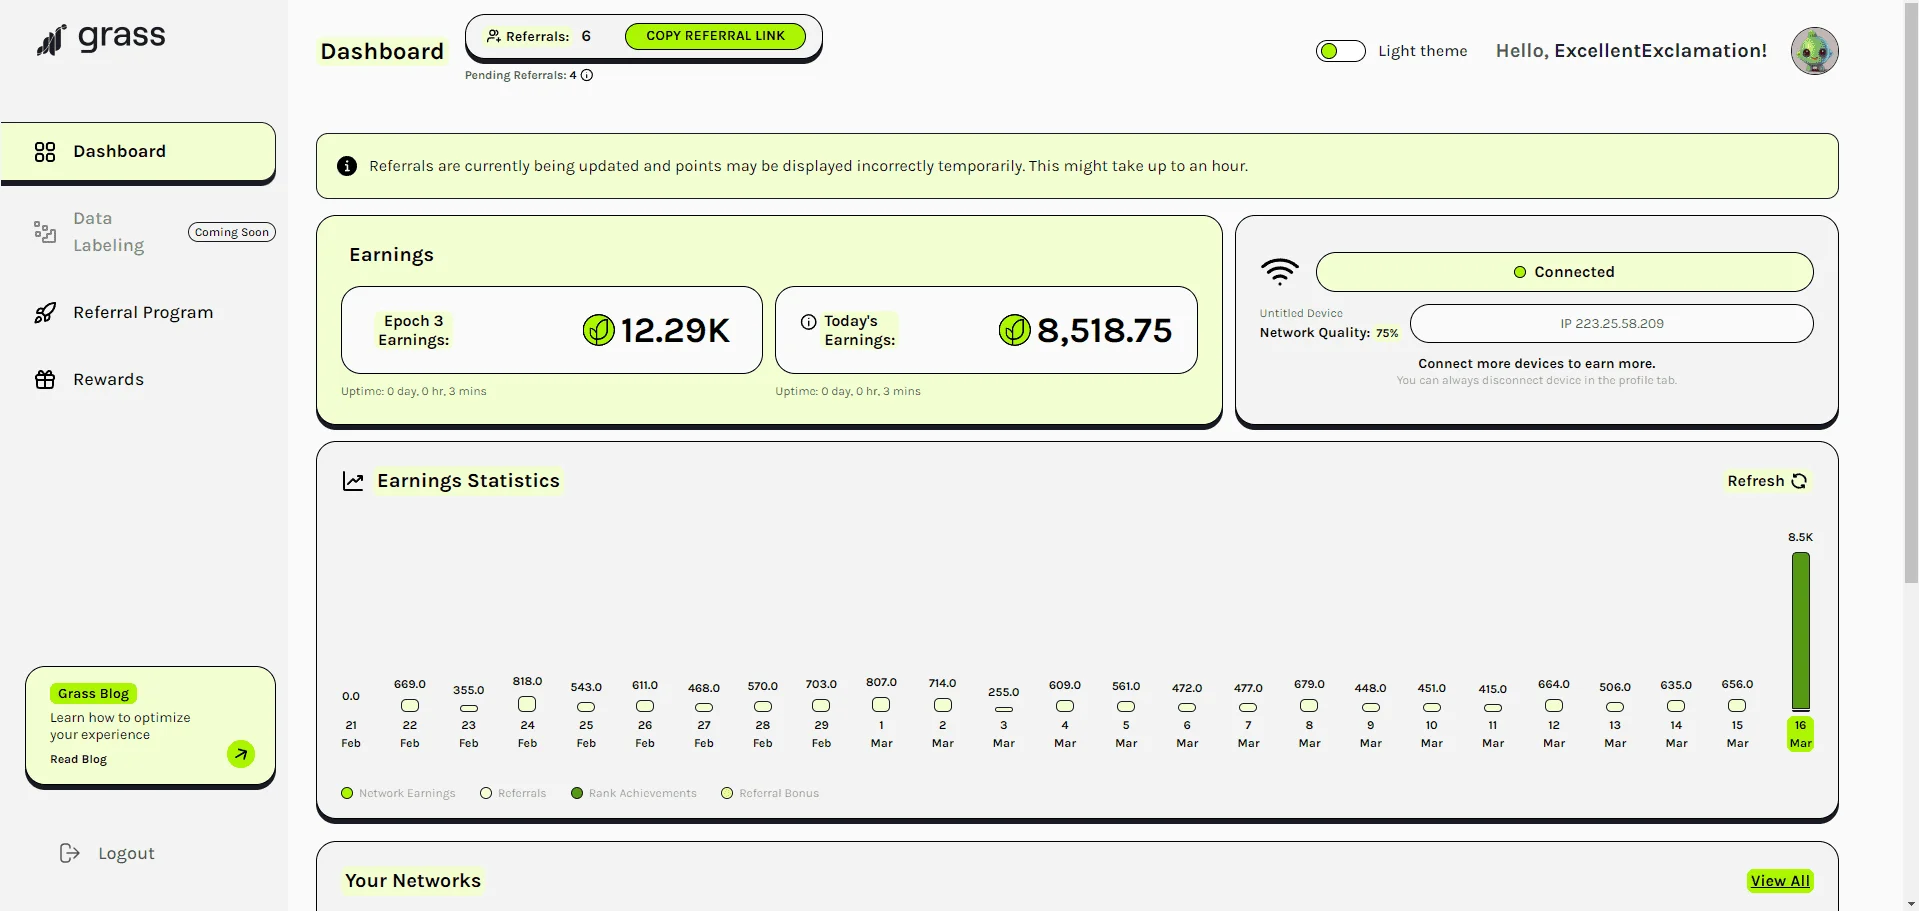Click the 8.5K bar value label
1919x911 pixels.
(1800, 537)
